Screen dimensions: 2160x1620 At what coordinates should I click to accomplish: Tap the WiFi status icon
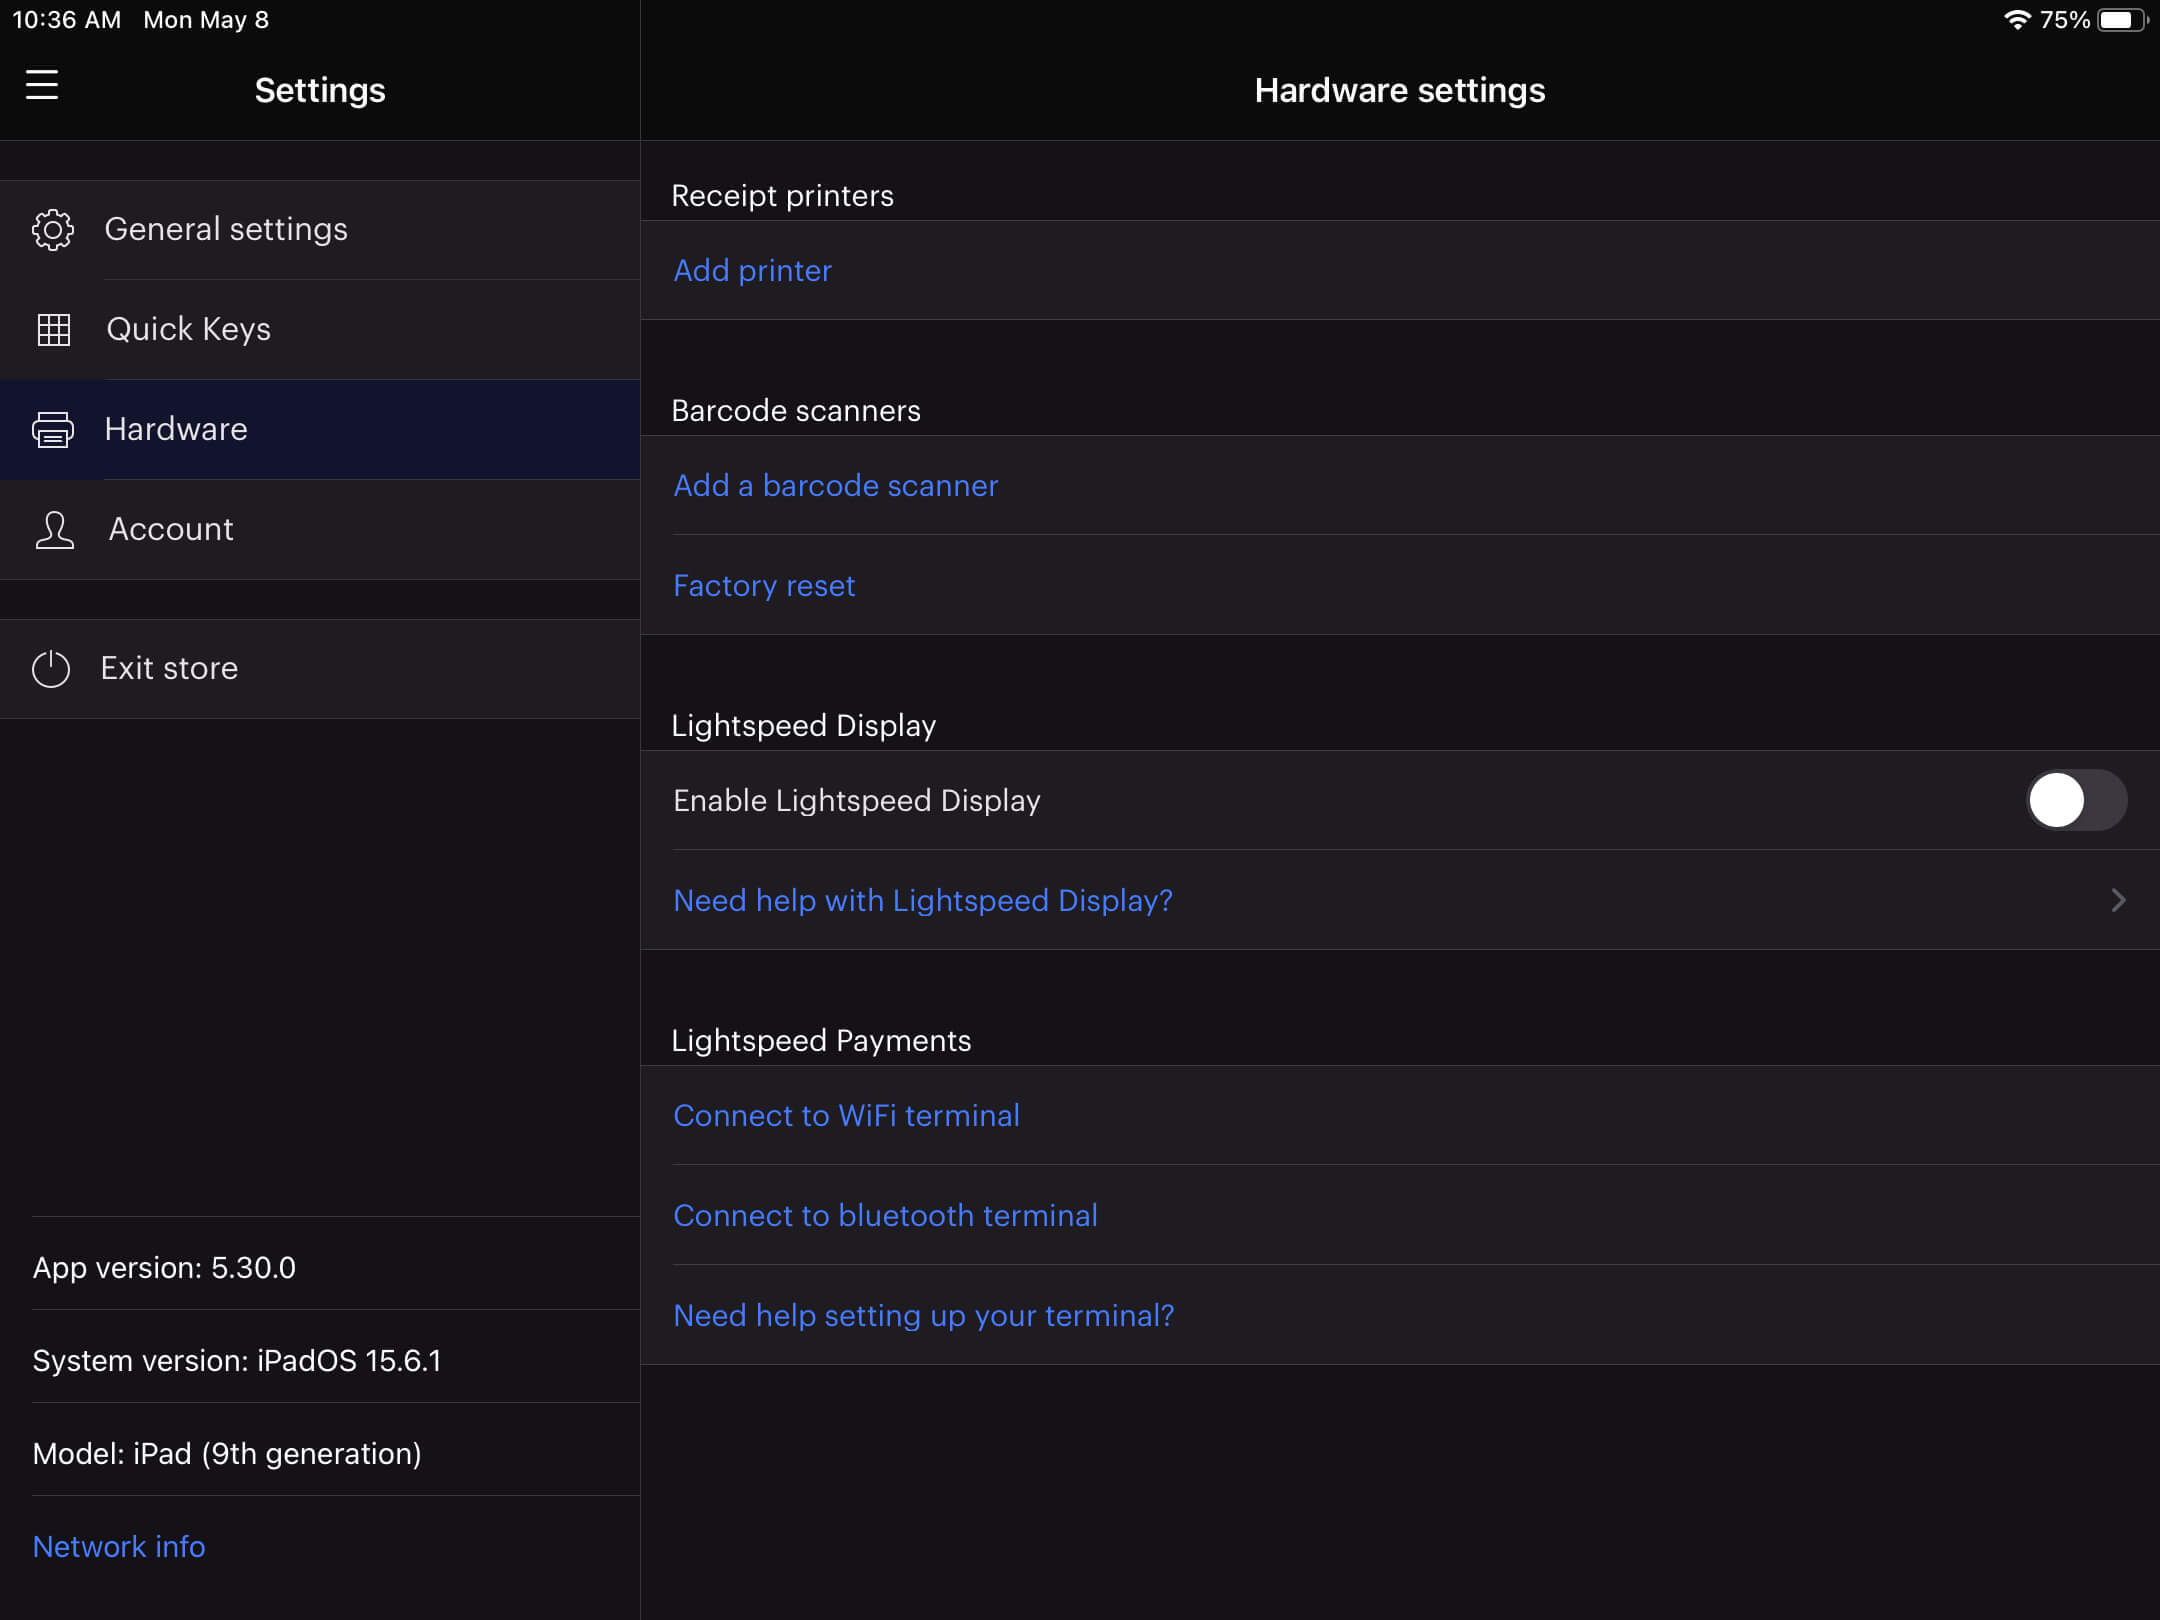pyautogui.click(x=2017, y=20)
